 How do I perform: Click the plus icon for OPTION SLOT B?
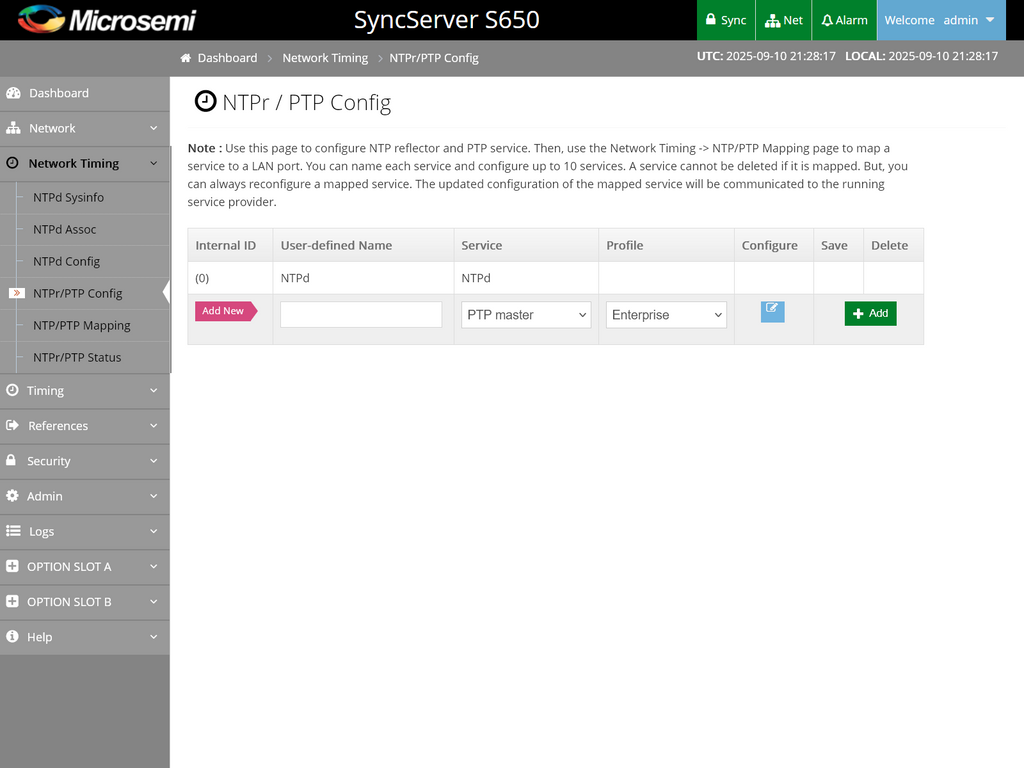pyautogui.click(x=12, y=601)
